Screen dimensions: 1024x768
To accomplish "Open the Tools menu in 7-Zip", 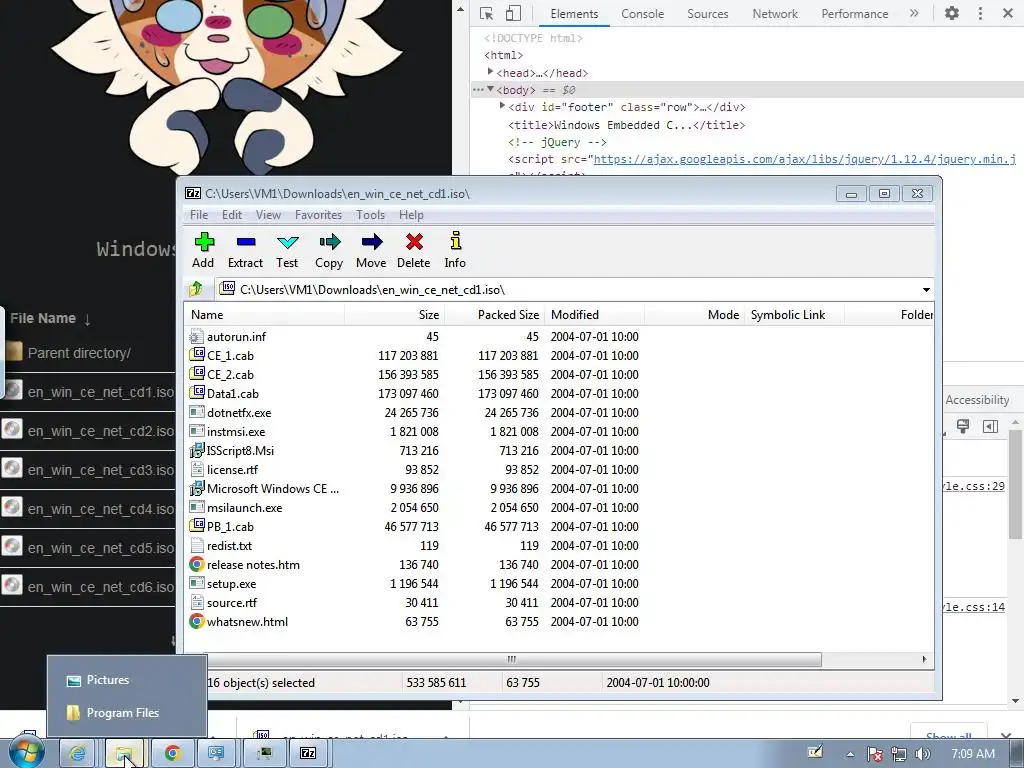I will point(370,215).
